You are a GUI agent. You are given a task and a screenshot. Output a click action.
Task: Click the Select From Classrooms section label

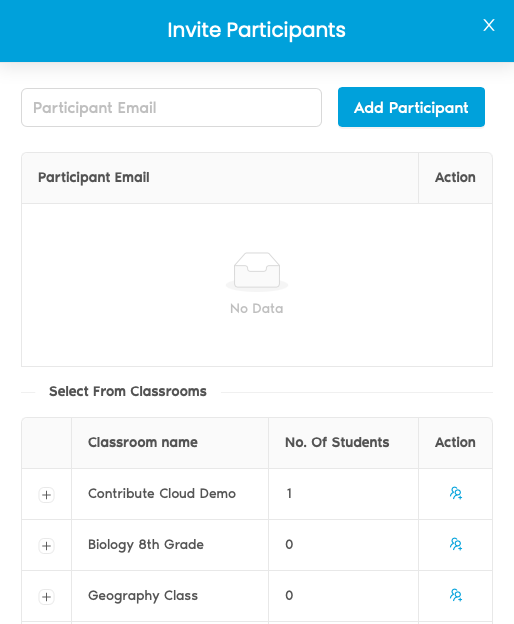point(128,392)
